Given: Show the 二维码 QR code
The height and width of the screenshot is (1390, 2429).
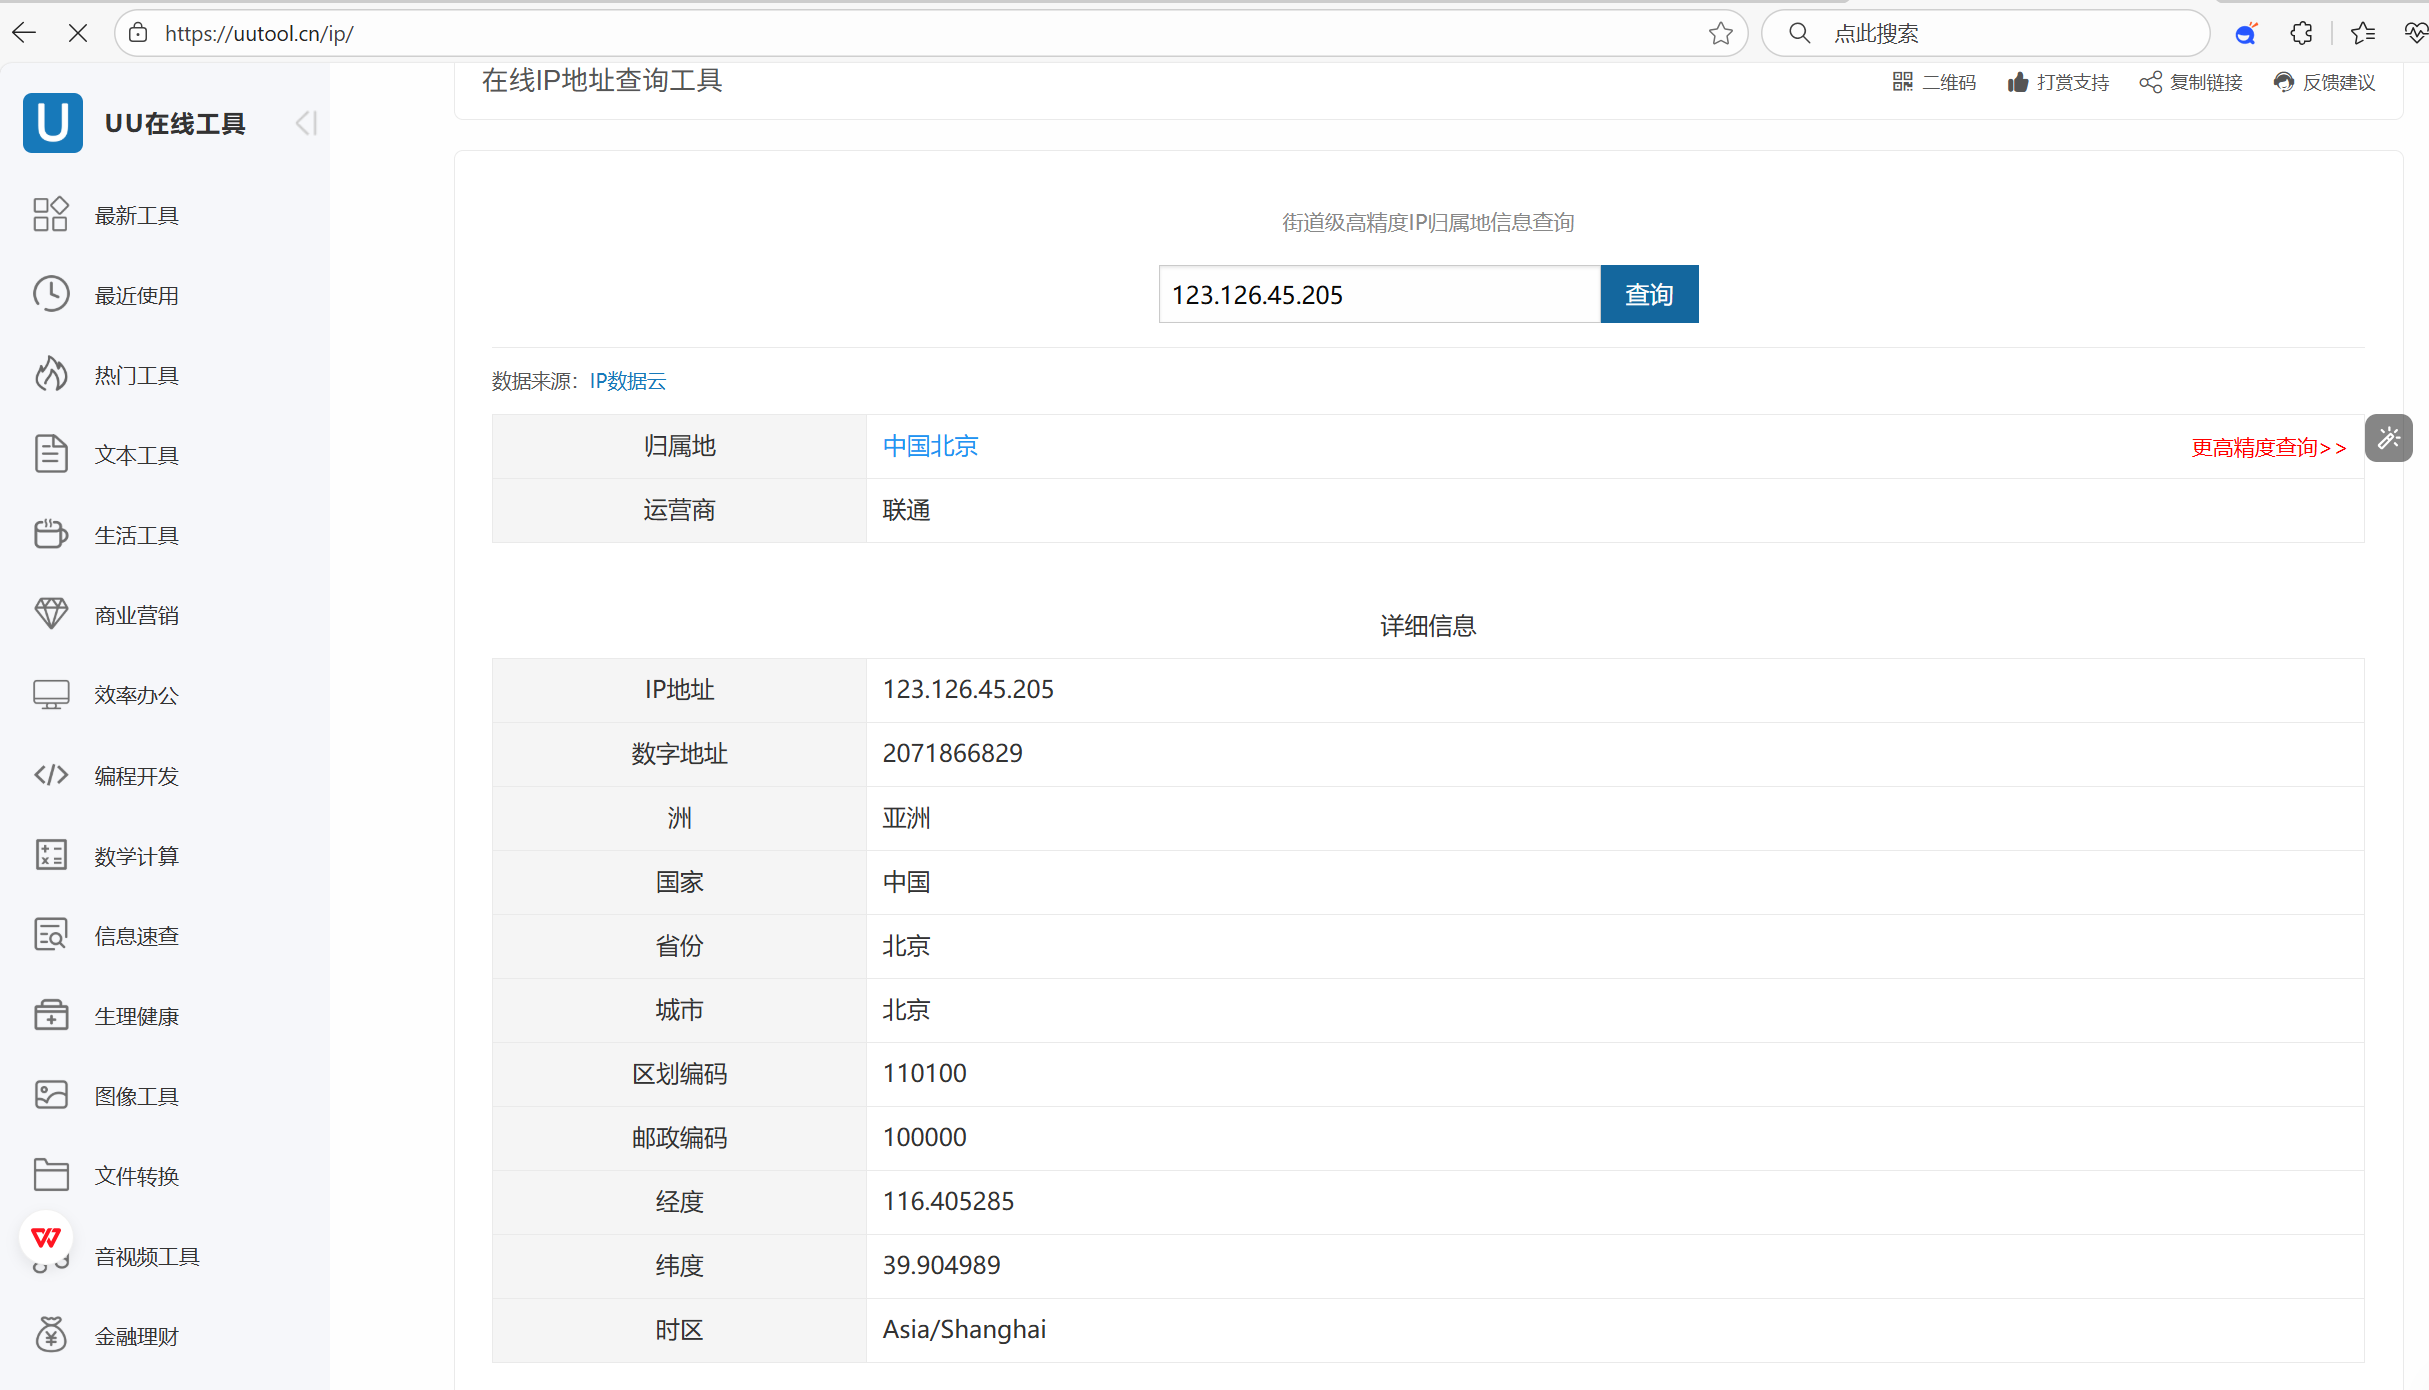Looking at the screenshot, I should 1934,82.
